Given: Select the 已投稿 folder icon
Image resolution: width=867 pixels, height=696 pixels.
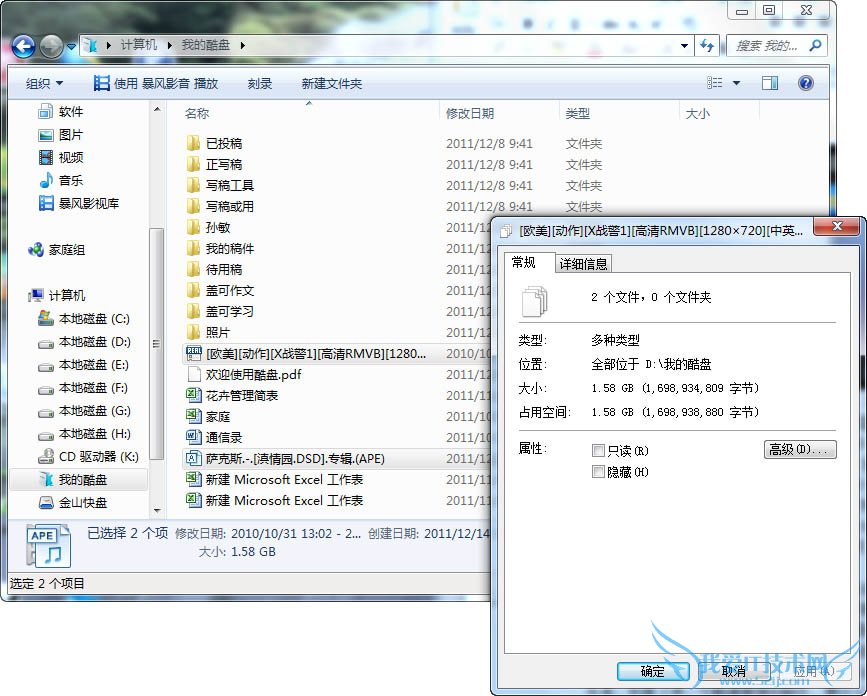Looking at the screenshot, I should click(x=193, y=143).
